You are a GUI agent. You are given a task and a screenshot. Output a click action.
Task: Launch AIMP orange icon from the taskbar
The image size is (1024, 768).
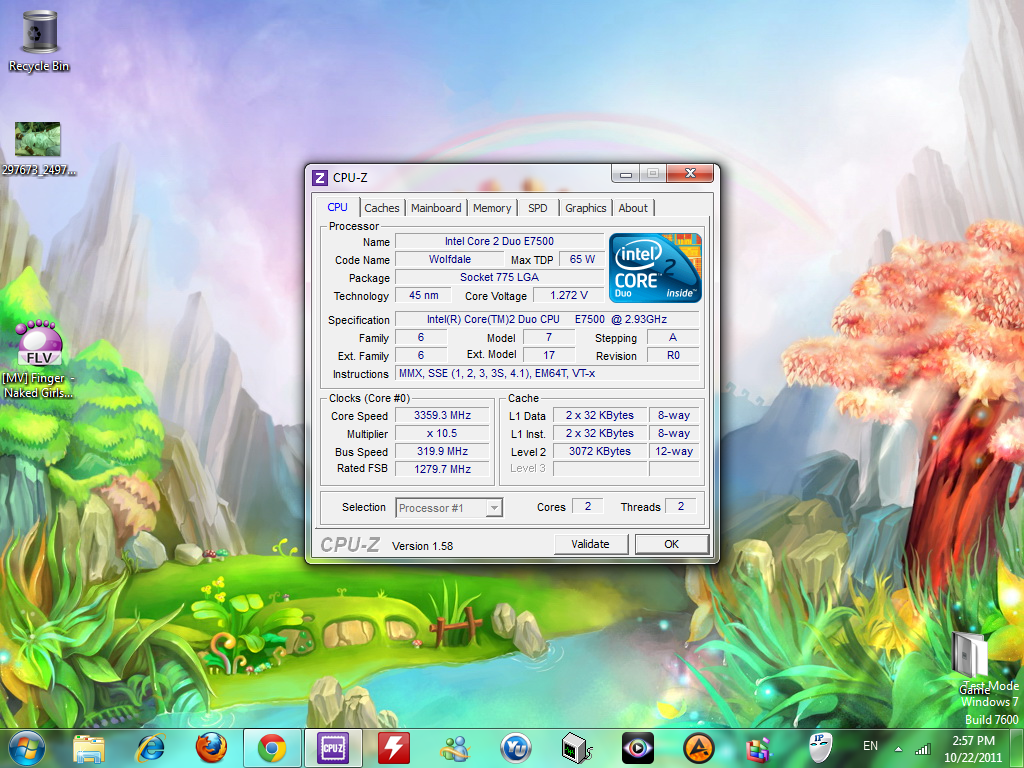699,748
